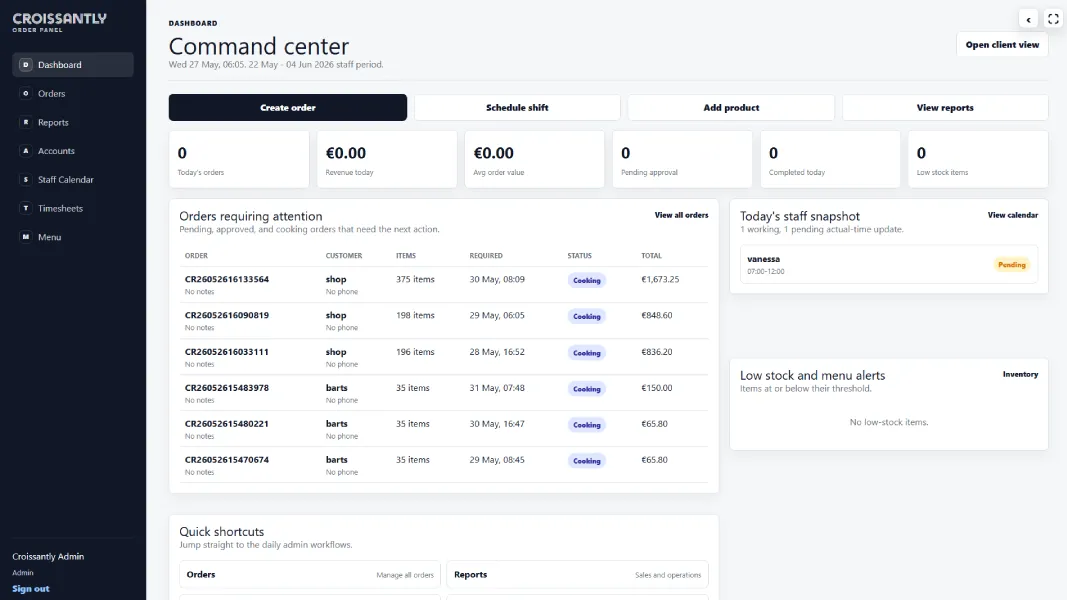Click the Reports sidebar letter icon
This screenshot has height=600, width=1067.
point(26,122)
